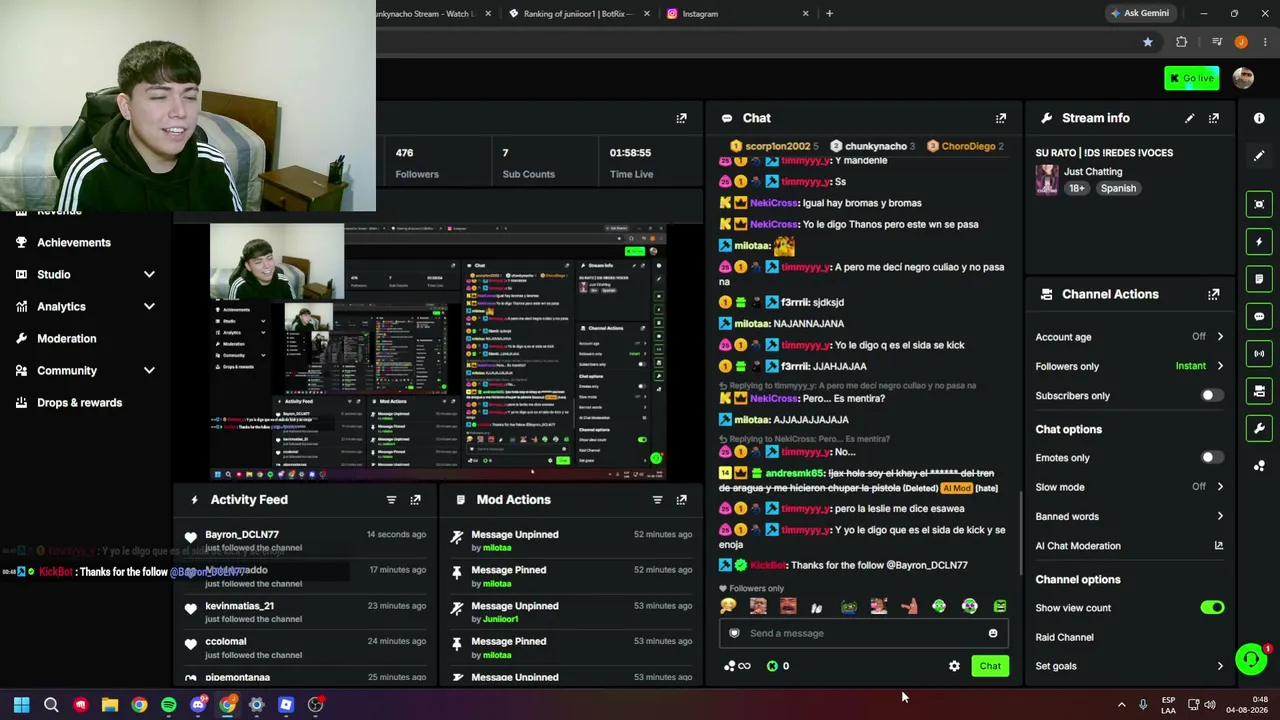Click the info icon in right sidebar
This screenshot has width=1280, height=720.
[x=1259, y=118]
